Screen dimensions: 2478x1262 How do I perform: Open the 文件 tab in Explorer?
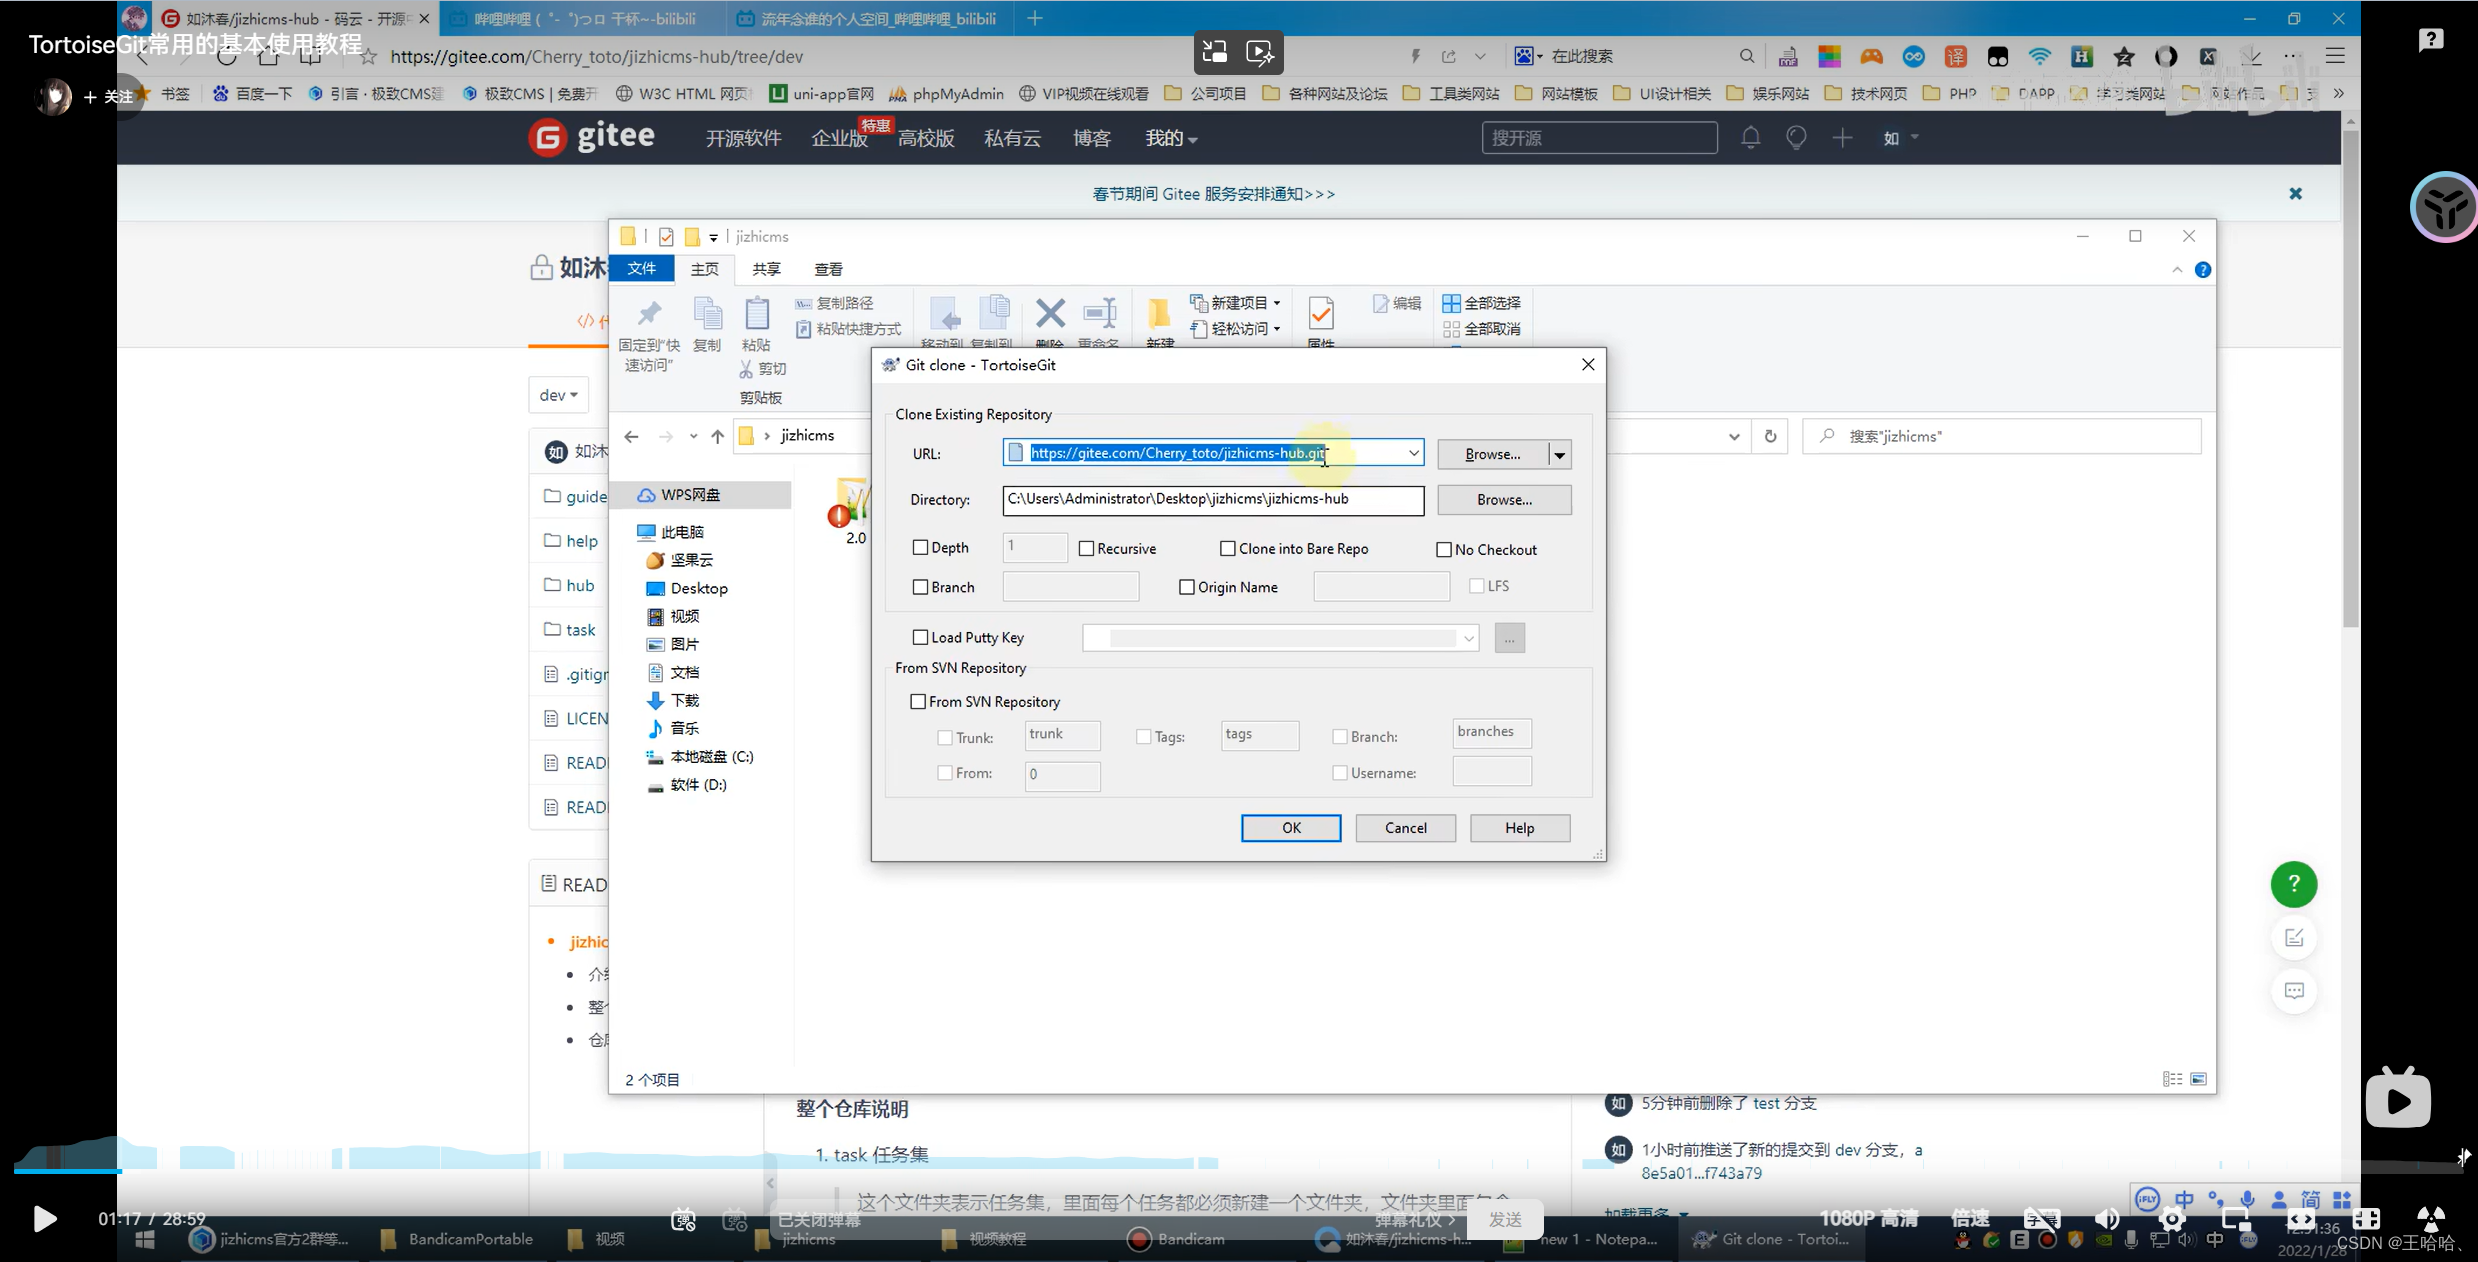coord(642,269)
